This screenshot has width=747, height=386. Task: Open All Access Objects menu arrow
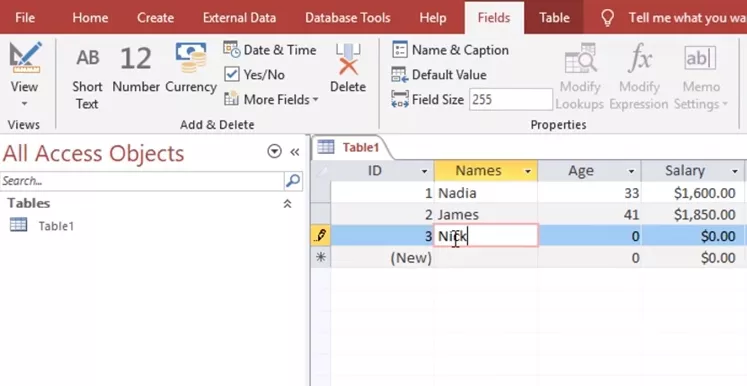tap(274, 152)
